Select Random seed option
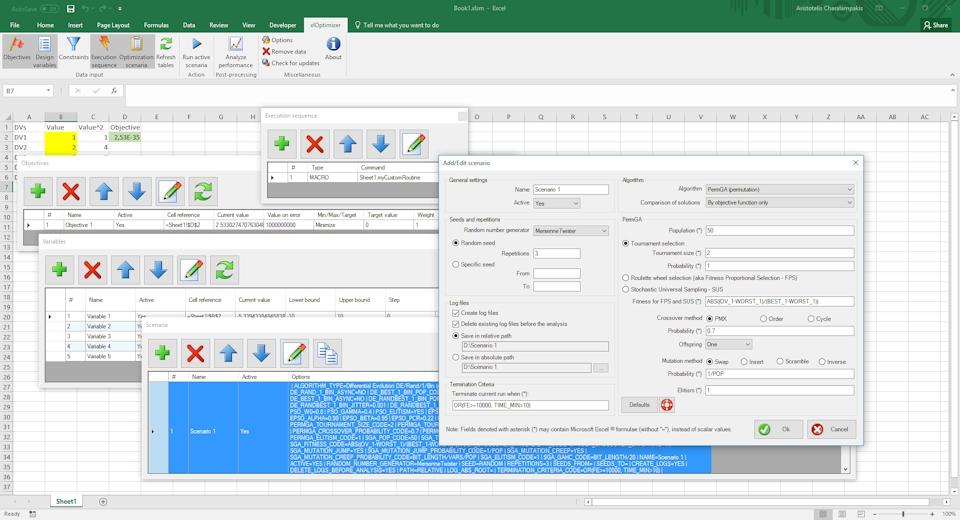This screenshot has width=960, height=520. tap(456, 243)
